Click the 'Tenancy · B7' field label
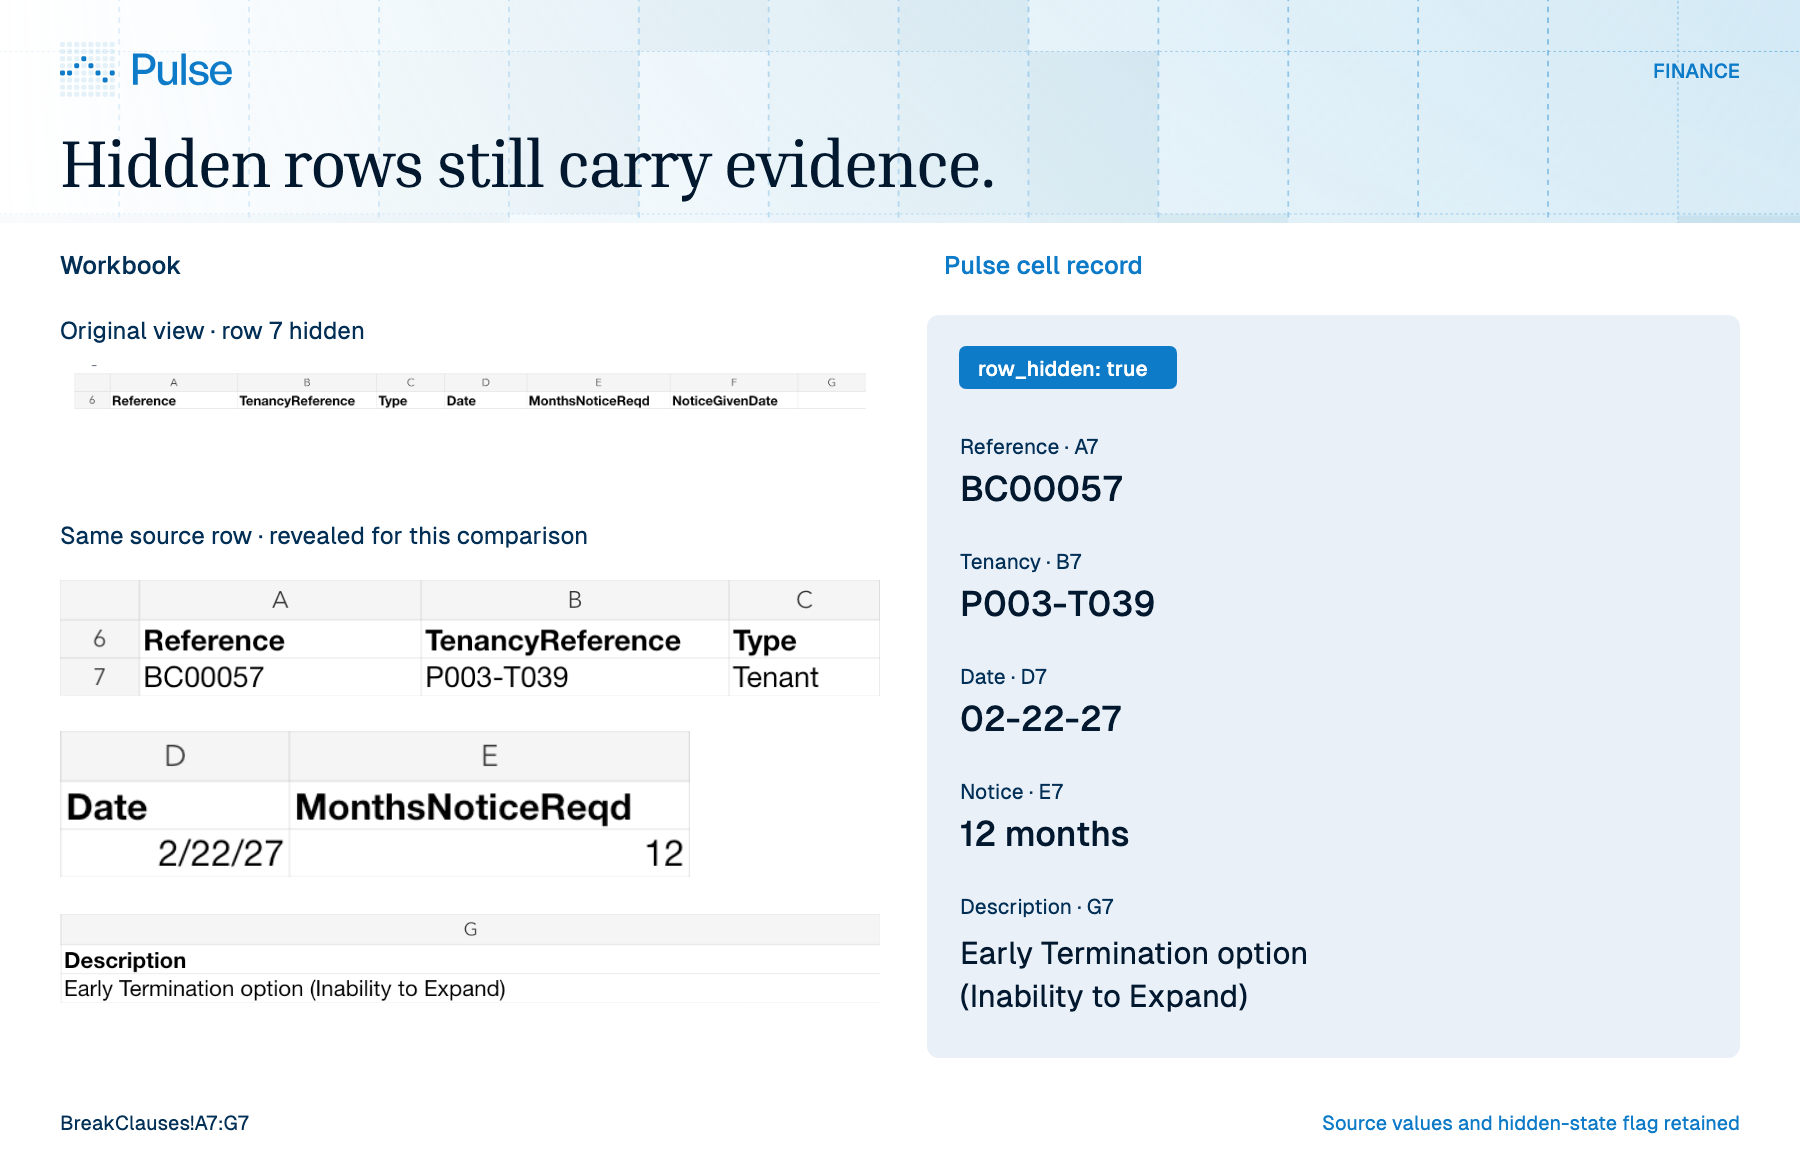 [x=1020, y=562]
